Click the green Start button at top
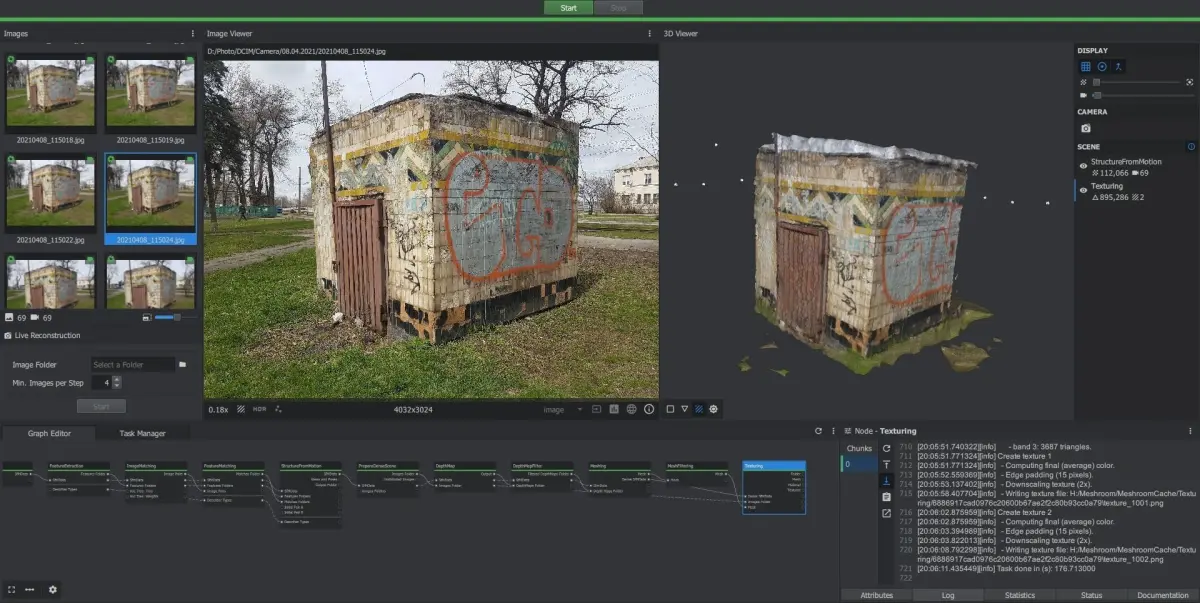 click(x=568, y=8)
